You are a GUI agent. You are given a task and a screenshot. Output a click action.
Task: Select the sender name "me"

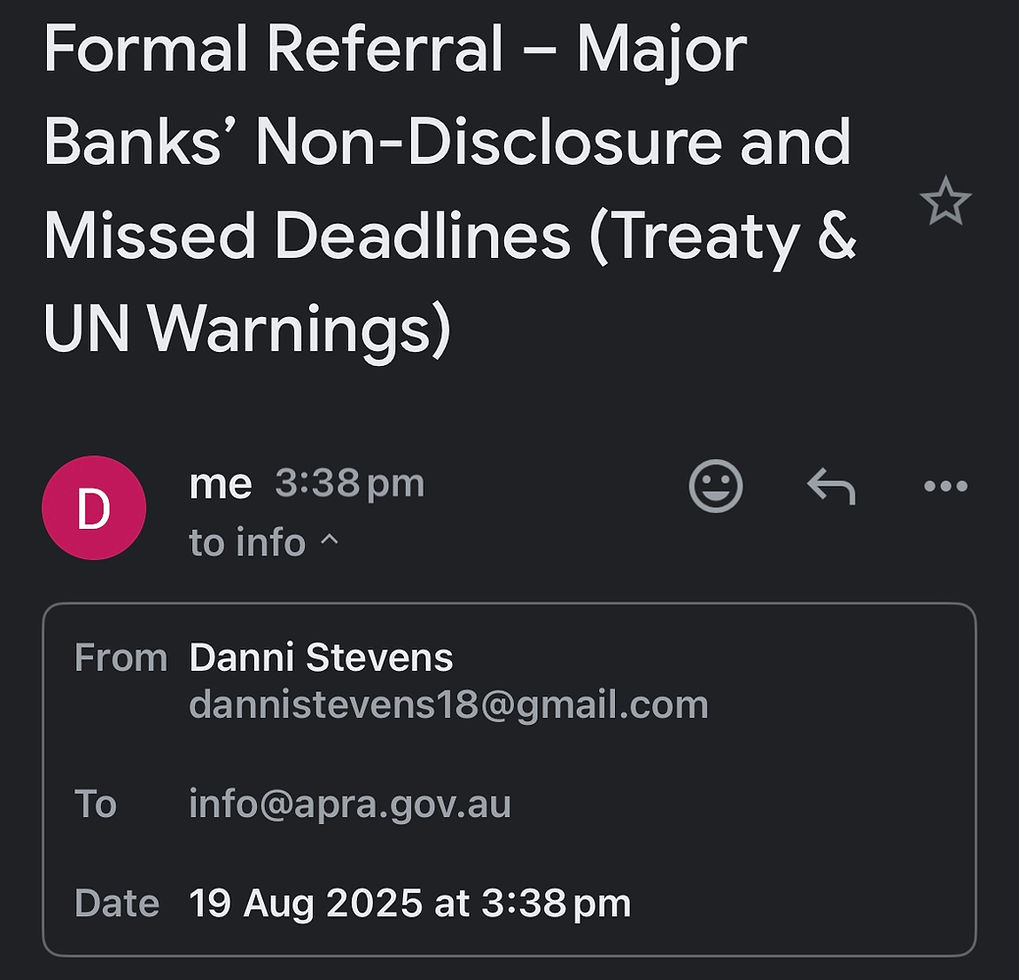tap(220, 484)
